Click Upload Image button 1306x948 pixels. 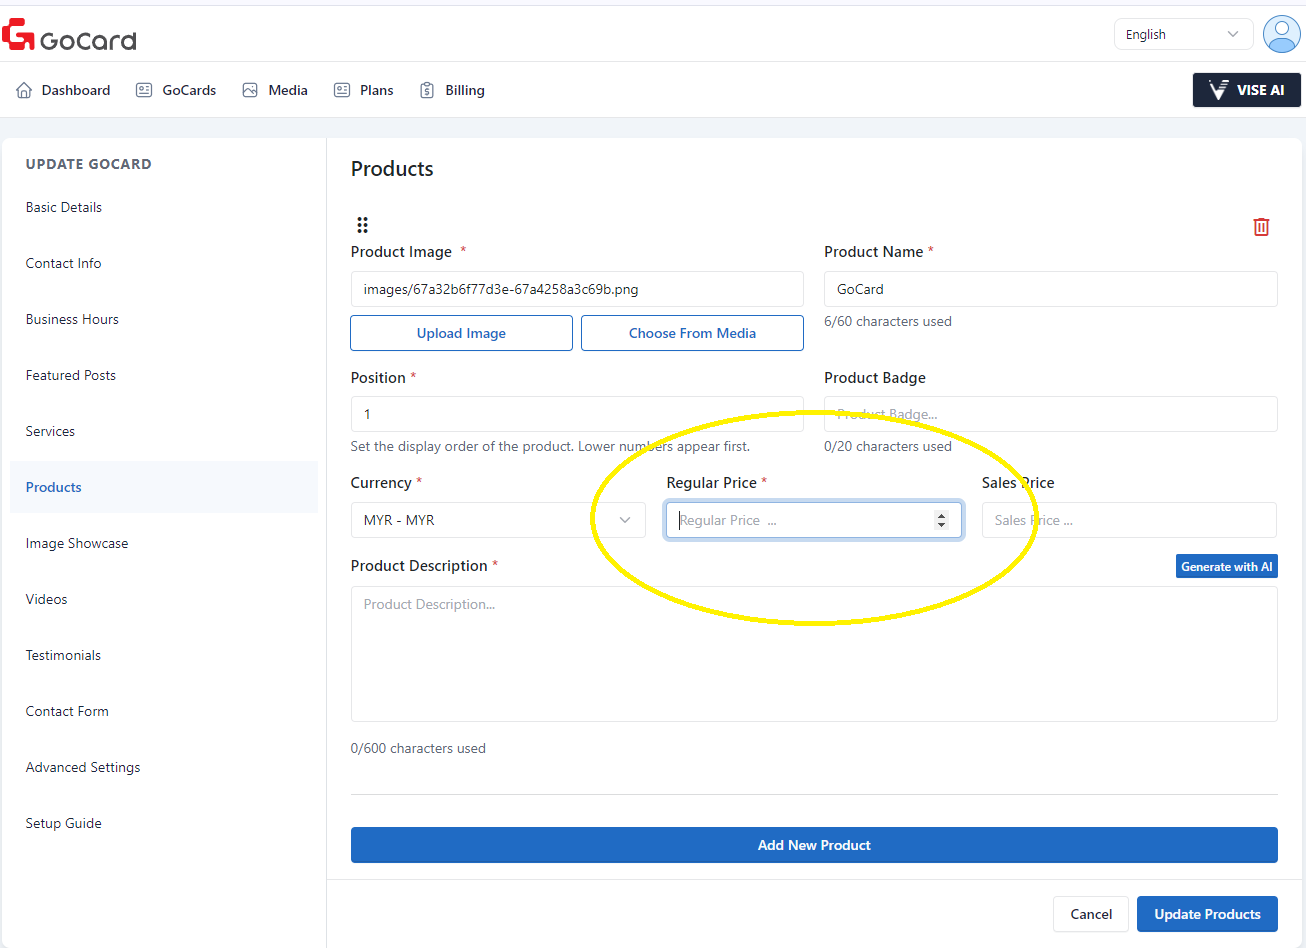coord(461,333)
